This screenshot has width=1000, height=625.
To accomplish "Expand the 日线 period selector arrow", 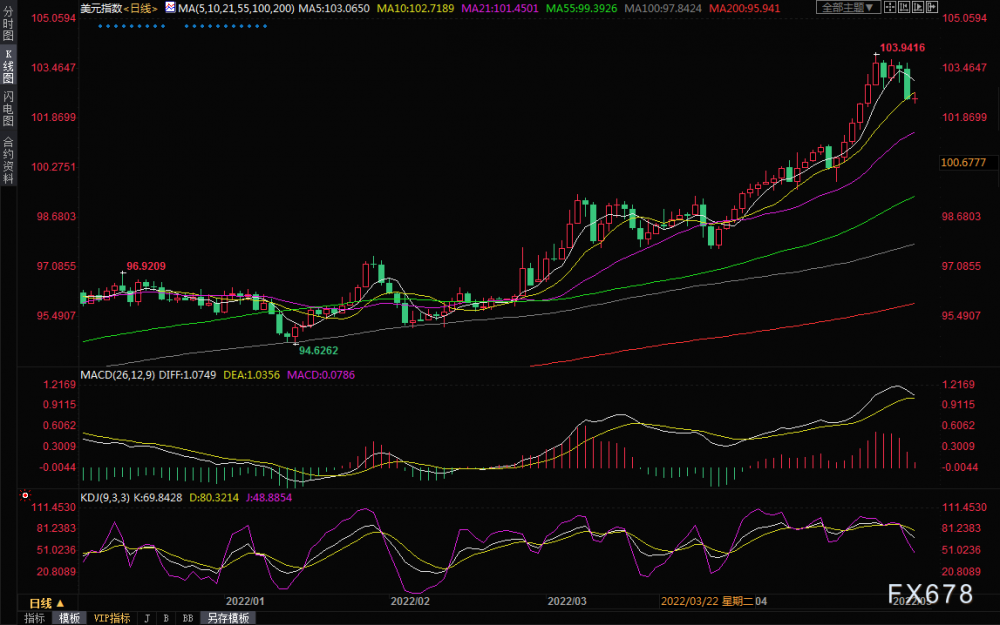I will point(60,603).
